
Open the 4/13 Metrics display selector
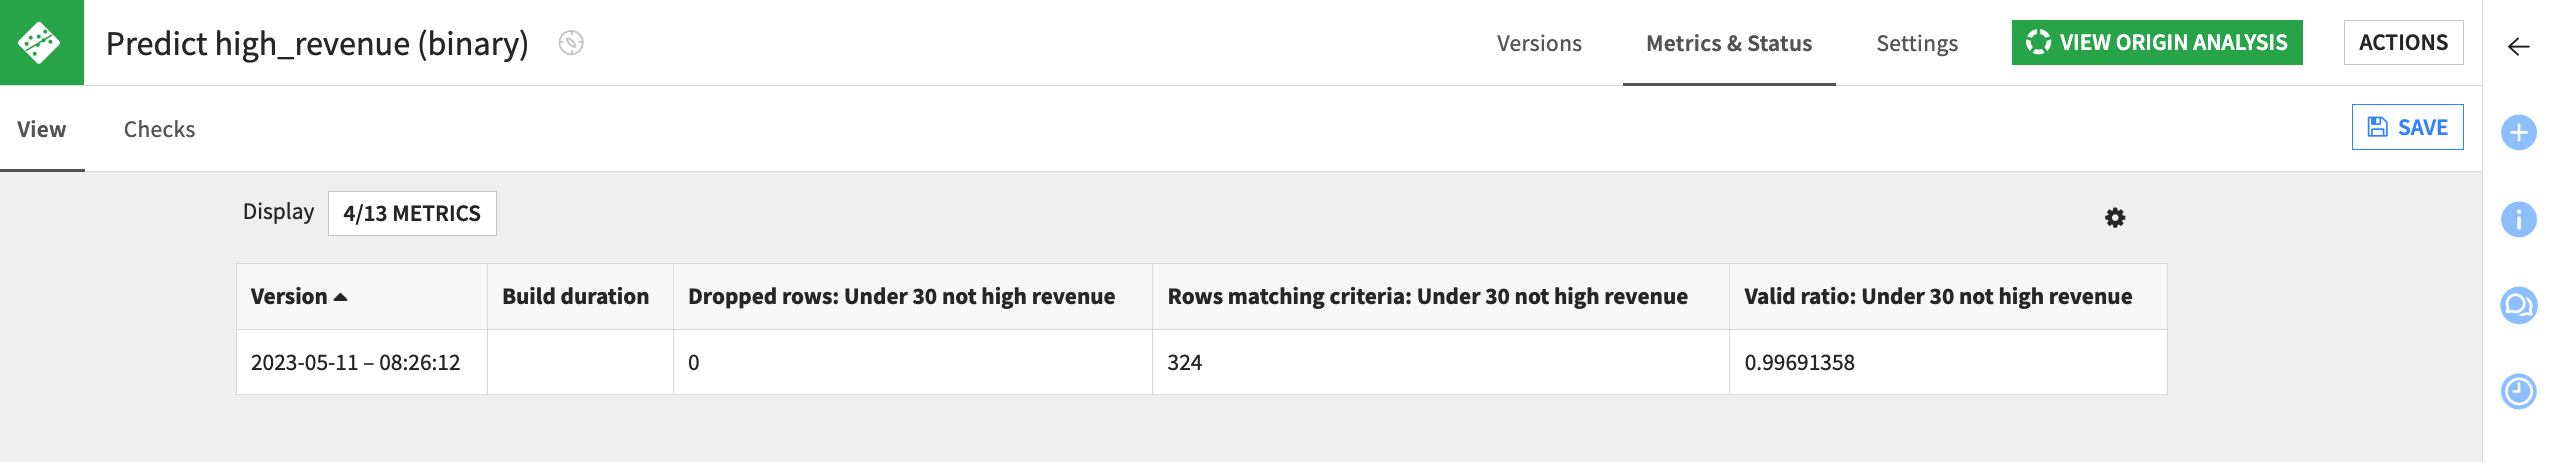tap(412, 213)
